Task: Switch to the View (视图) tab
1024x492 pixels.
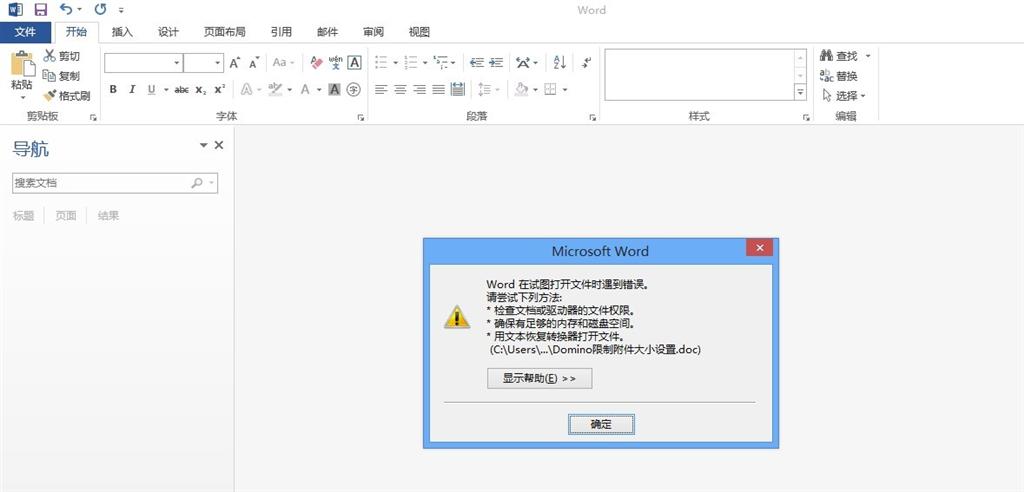Action: click(x=419, y=32)
